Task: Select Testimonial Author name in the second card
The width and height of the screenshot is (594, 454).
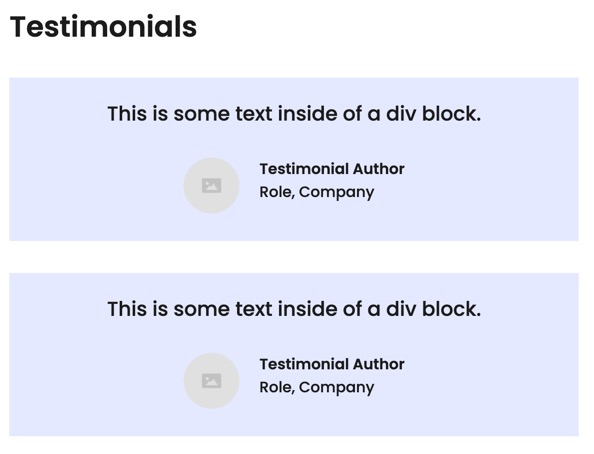Action: [x=332, y=364]
